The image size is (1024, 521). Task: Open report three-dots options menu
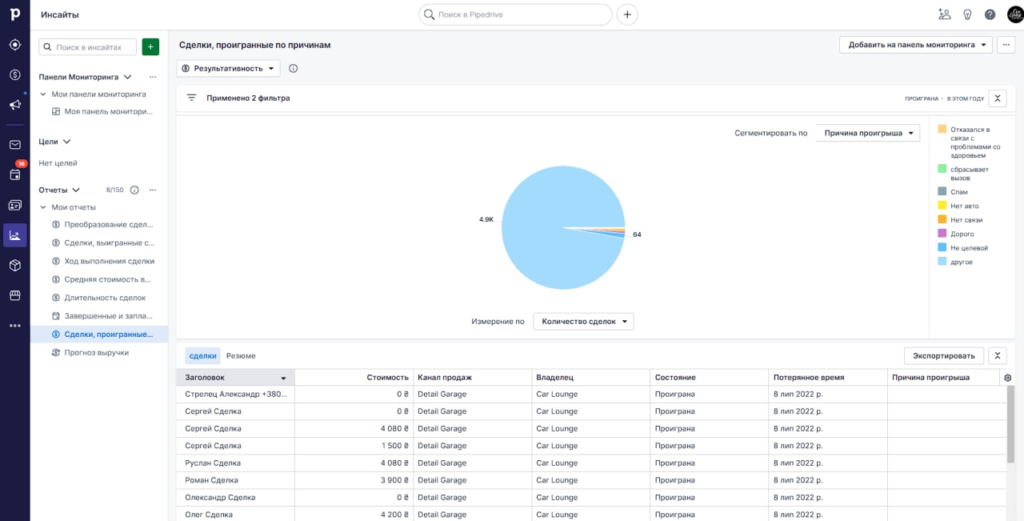(1006, 45)
